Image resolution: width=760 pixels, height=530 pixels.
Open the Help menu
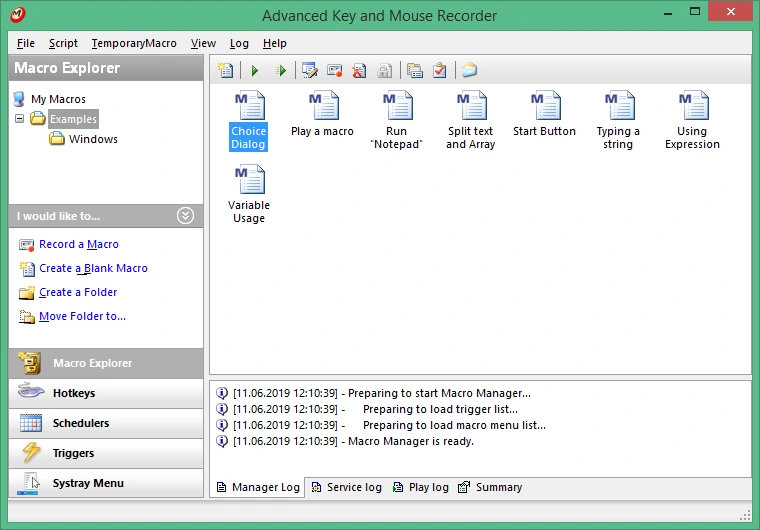(x=274, y=43)
